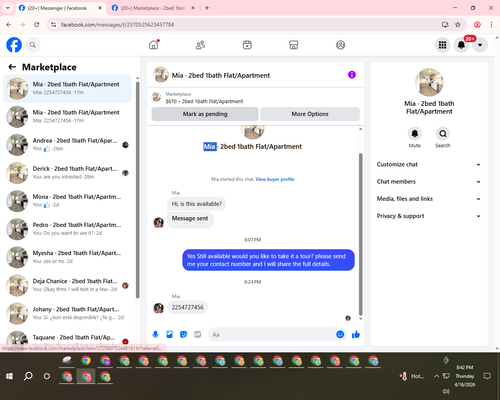Attach a file with the photo icon
The height and width of the screenshot is (400, 500).
click(169, 334)
